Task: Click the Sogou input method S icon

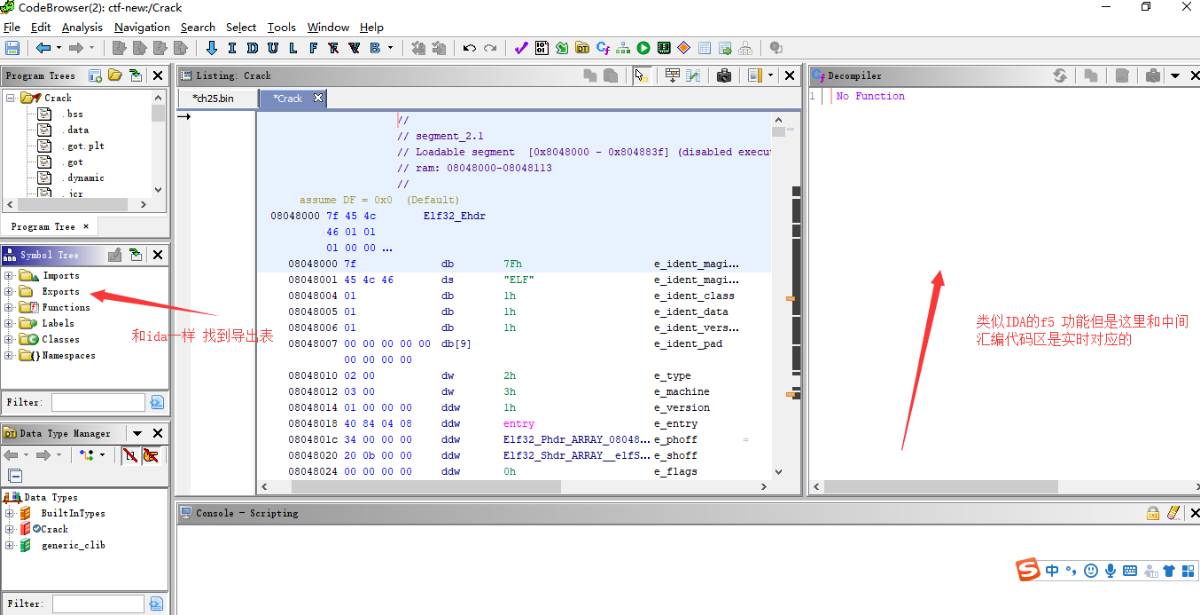Action: (1027, 570)
